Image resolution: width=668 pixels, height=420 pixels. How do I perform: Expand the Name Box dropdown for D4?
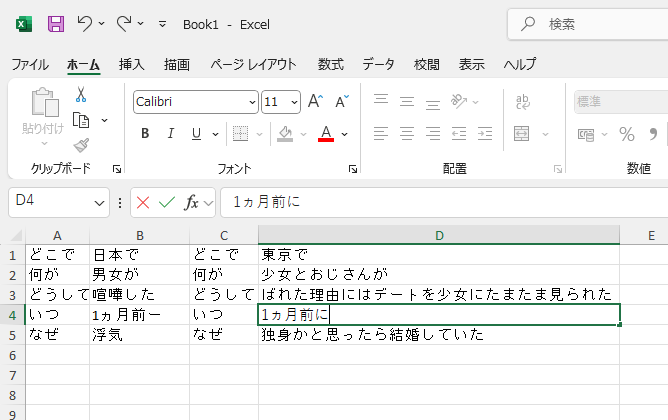pyautogui.click(x=99, y=202)
